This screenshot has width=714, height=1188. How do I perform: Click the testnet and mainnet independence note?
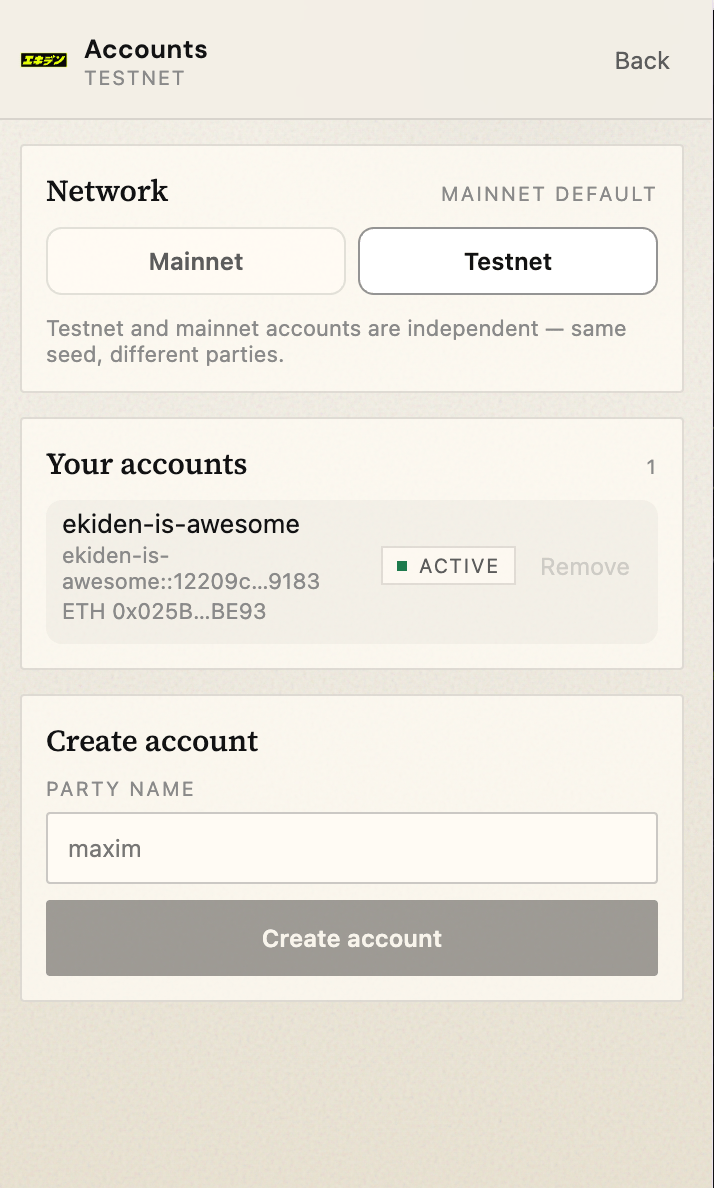click(336, 342)
